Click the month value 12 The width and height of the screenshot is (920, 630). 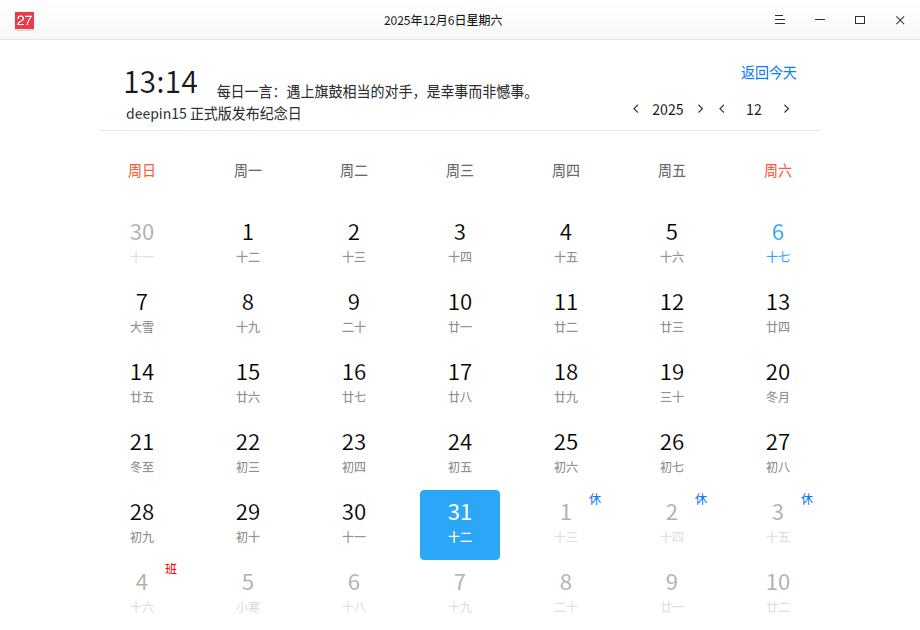coord(754,110)
